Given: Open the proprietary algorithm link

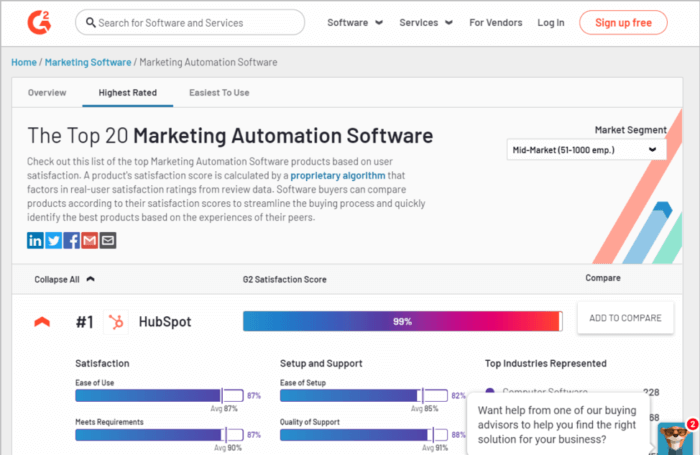Looking at the screenshot, I should (x=337, y=174).
